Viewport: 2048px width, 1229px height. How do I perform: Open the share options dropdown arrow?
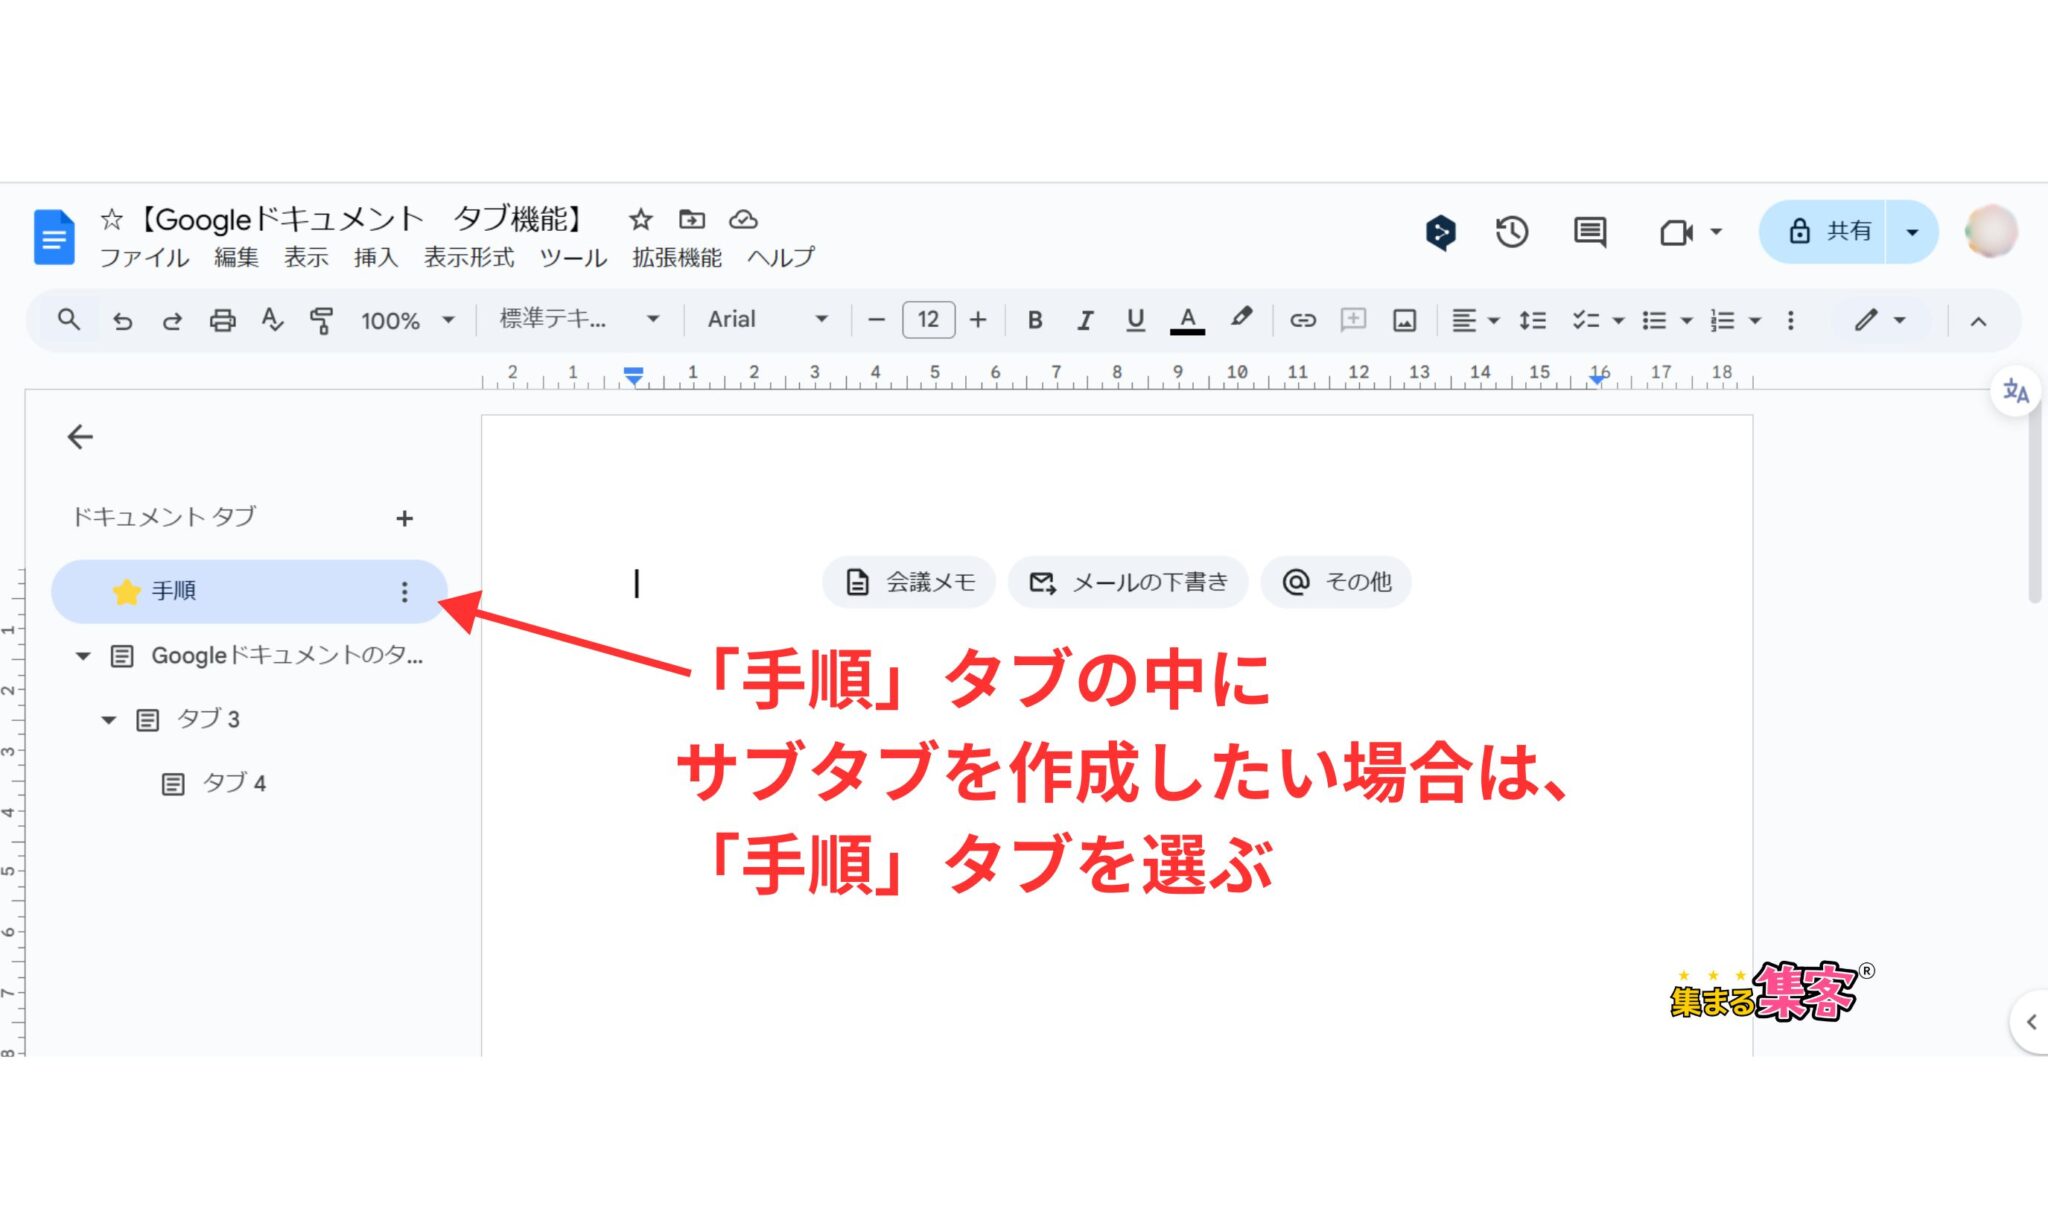[x=1912, y=232]
